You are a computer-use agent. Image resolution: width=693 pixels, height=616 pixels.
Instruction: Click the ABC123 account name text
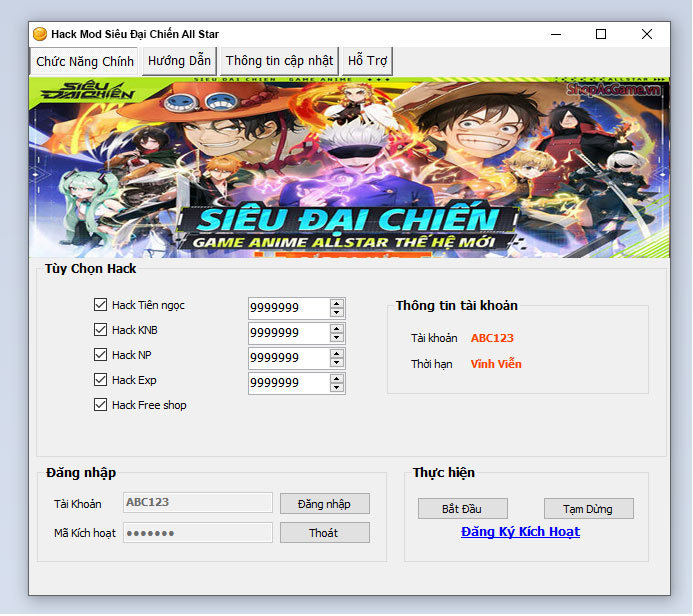pyautogui.click(x=492, y=338)
